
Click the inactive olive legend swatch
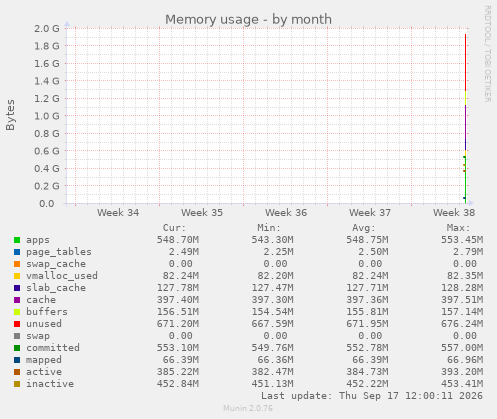coord(17,384)
